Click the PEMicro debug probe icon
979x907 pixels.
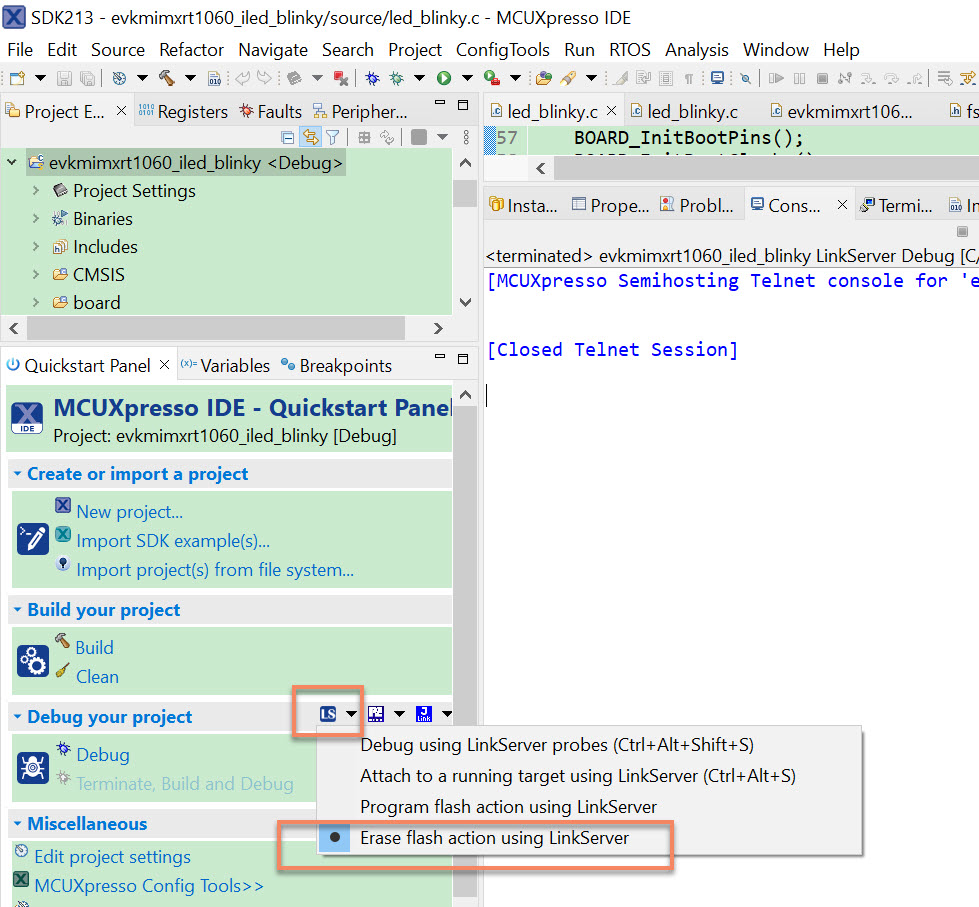click(x=376, y=713)
